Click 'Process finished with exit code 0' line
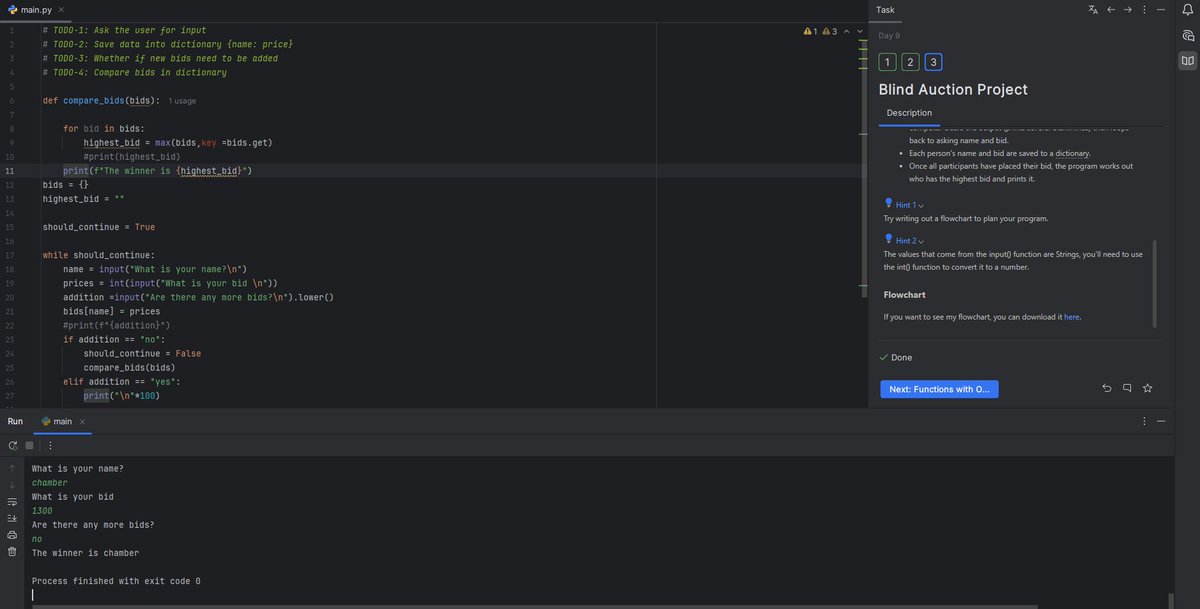1200x609 pixels. coord(116,581)
